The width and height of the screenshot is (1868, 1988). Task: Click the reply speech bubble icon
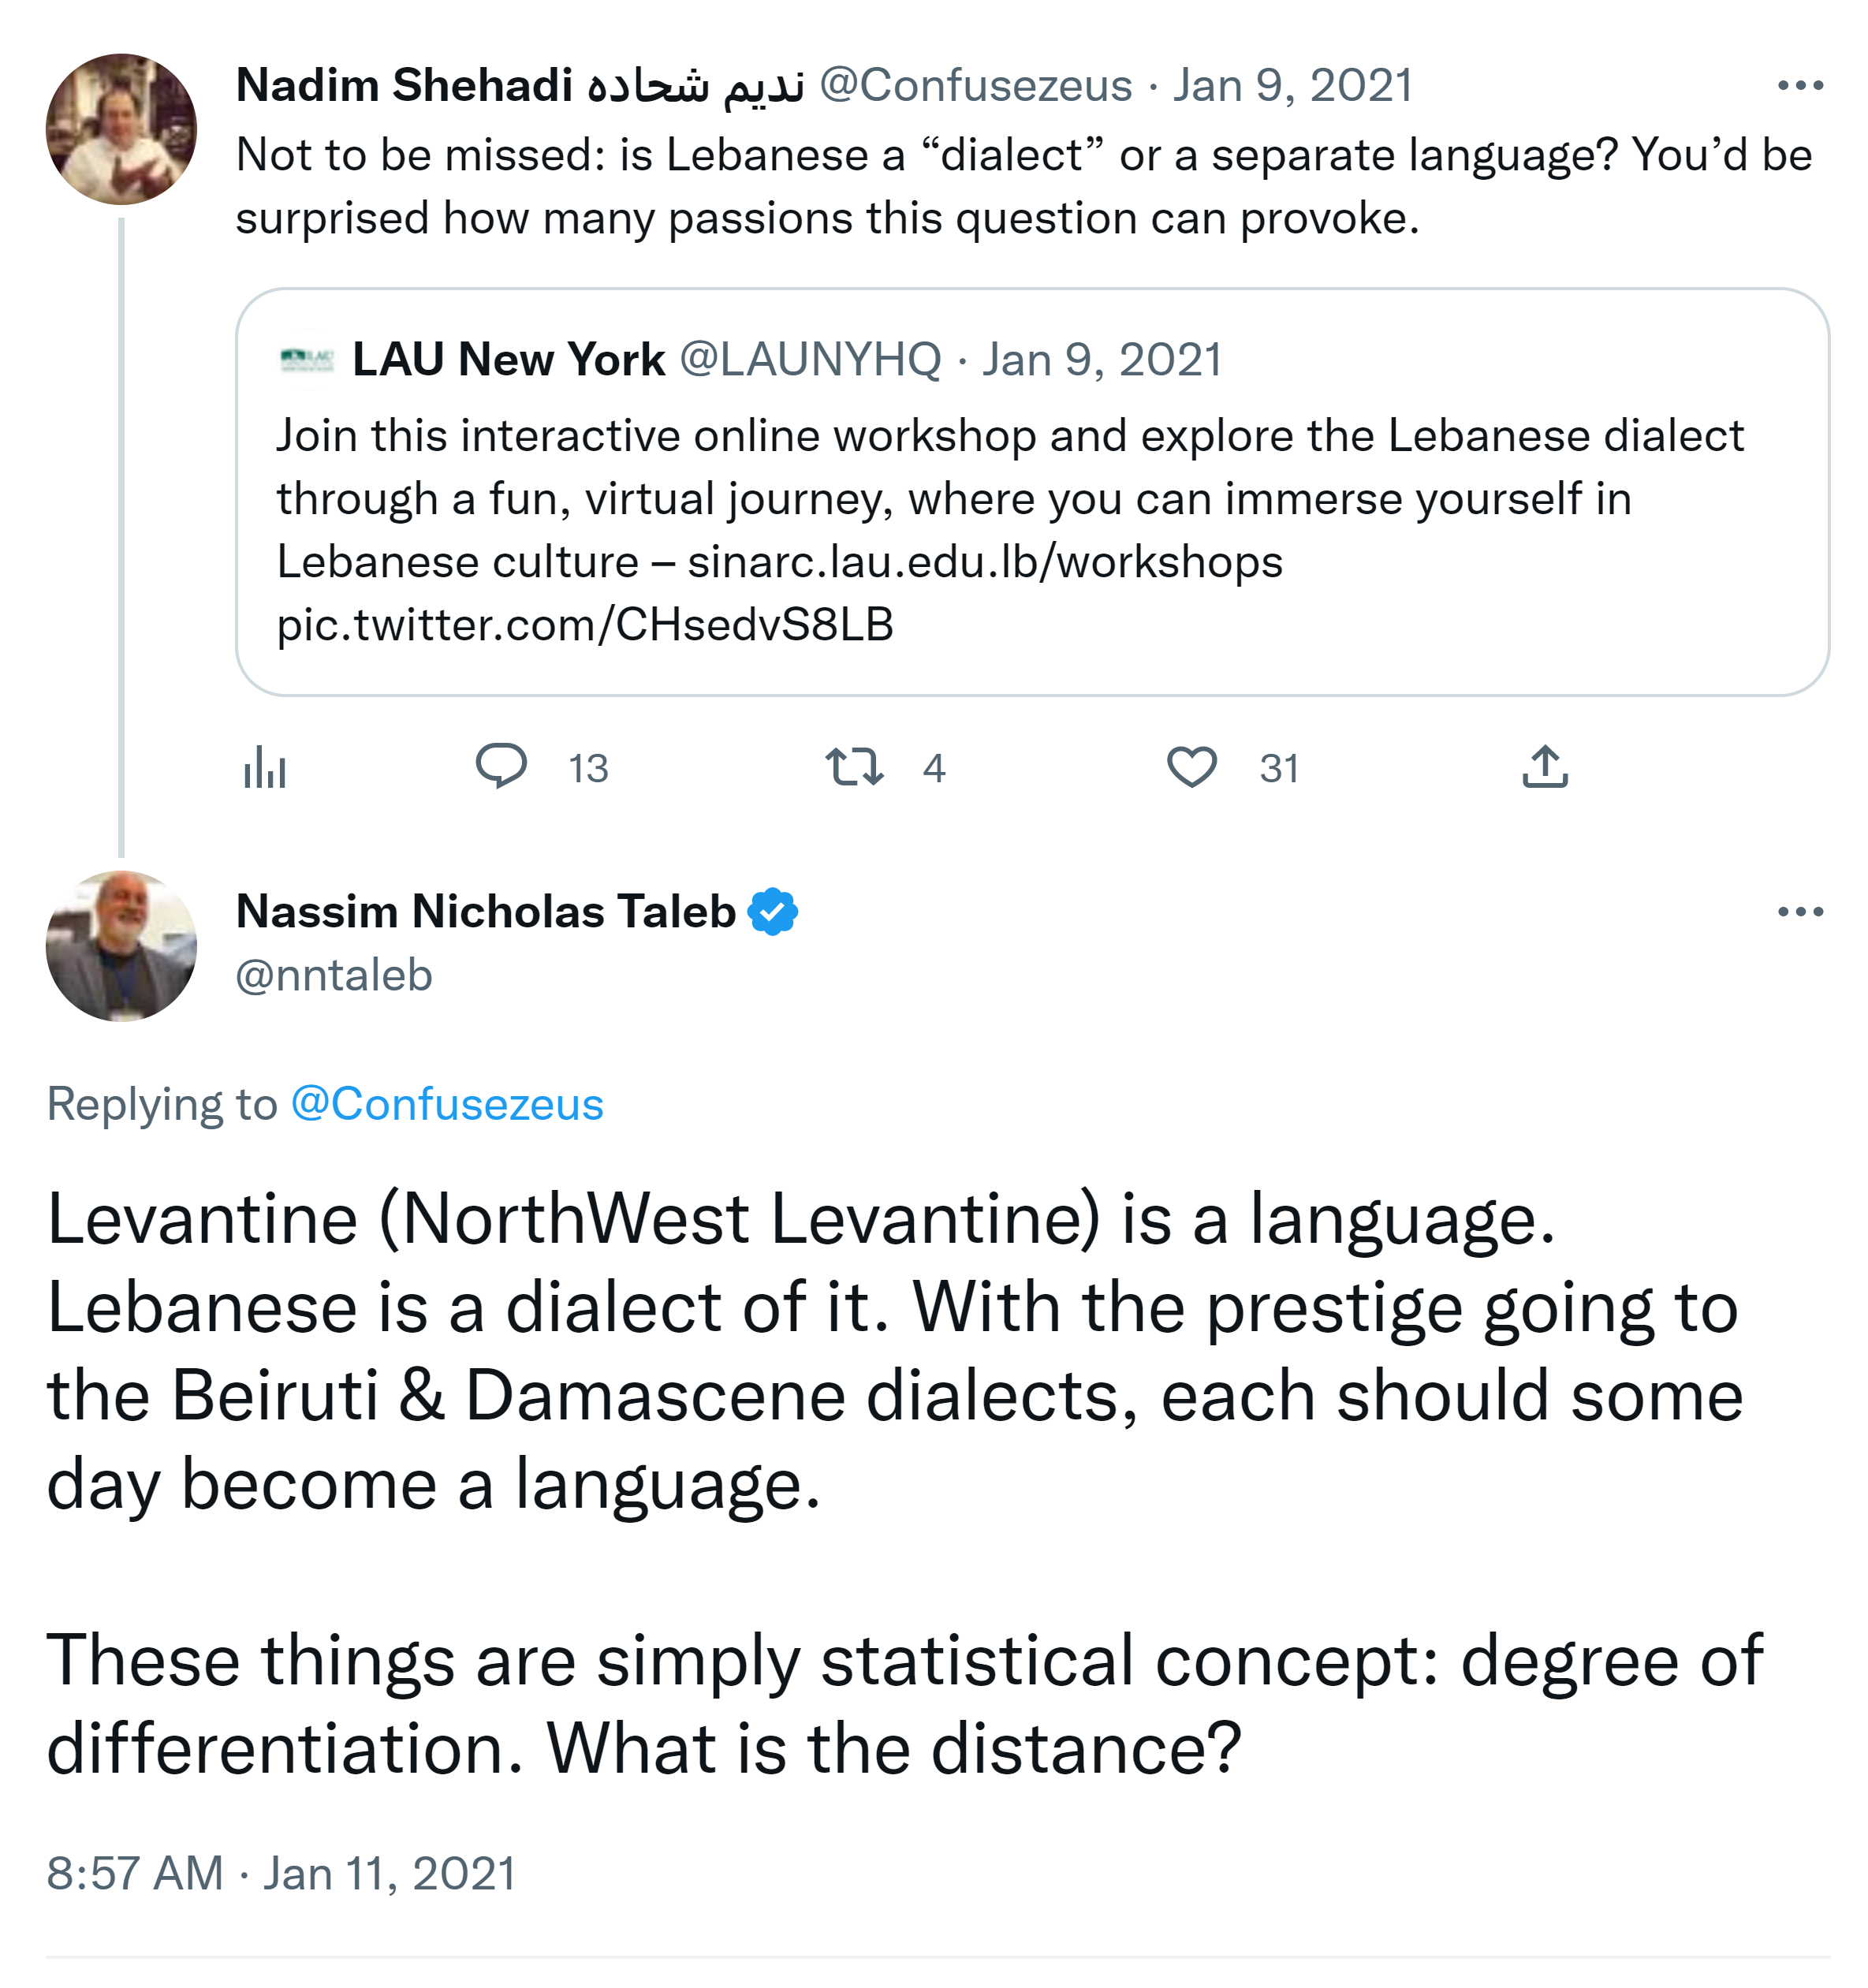point(501,767)
